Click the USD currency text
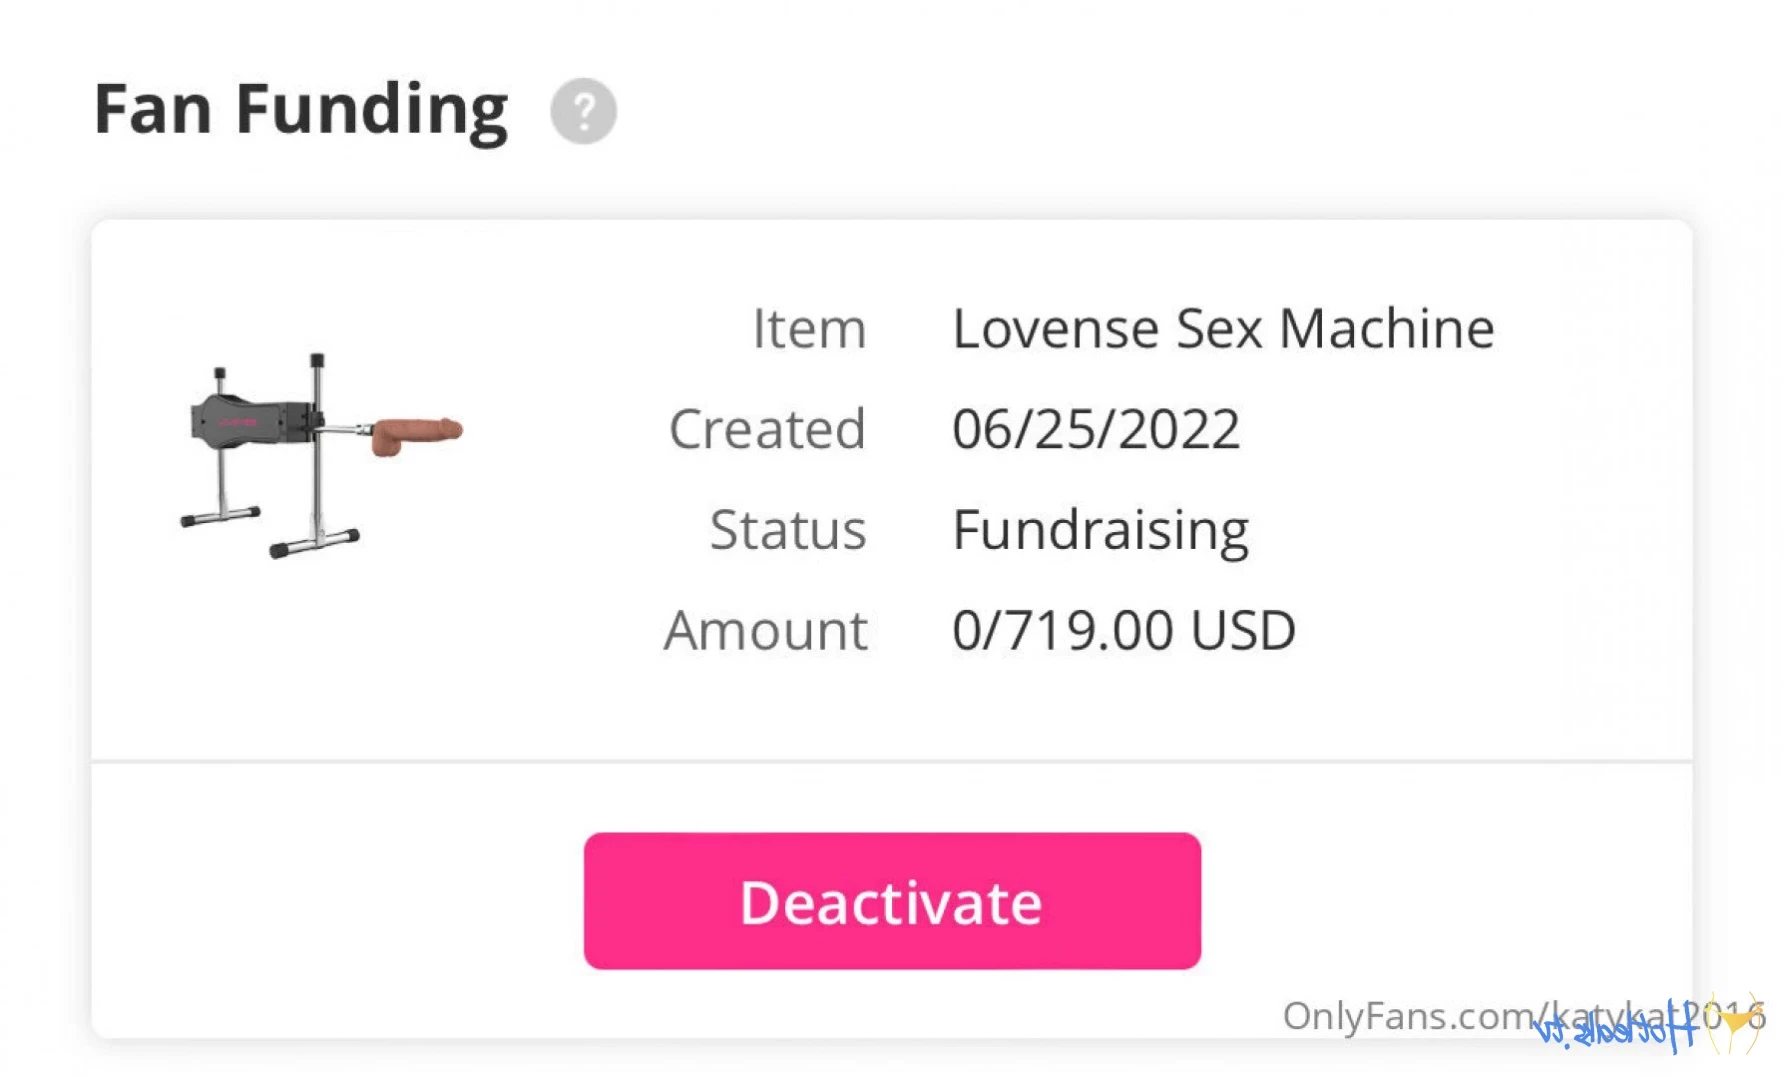 click(1243, 631)
